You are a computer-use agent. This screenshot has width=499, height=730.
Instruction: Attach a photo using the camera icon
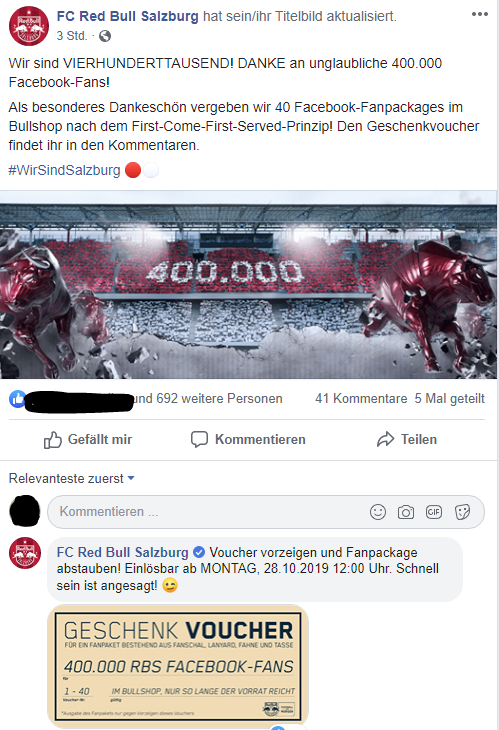point(405,512)
